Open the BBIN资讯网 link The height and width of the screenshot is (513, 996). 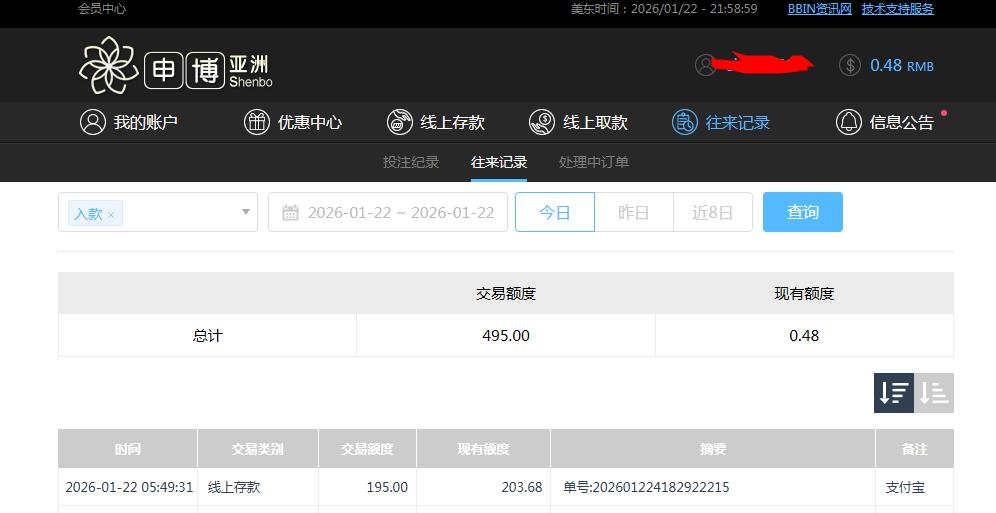(819, 9)
